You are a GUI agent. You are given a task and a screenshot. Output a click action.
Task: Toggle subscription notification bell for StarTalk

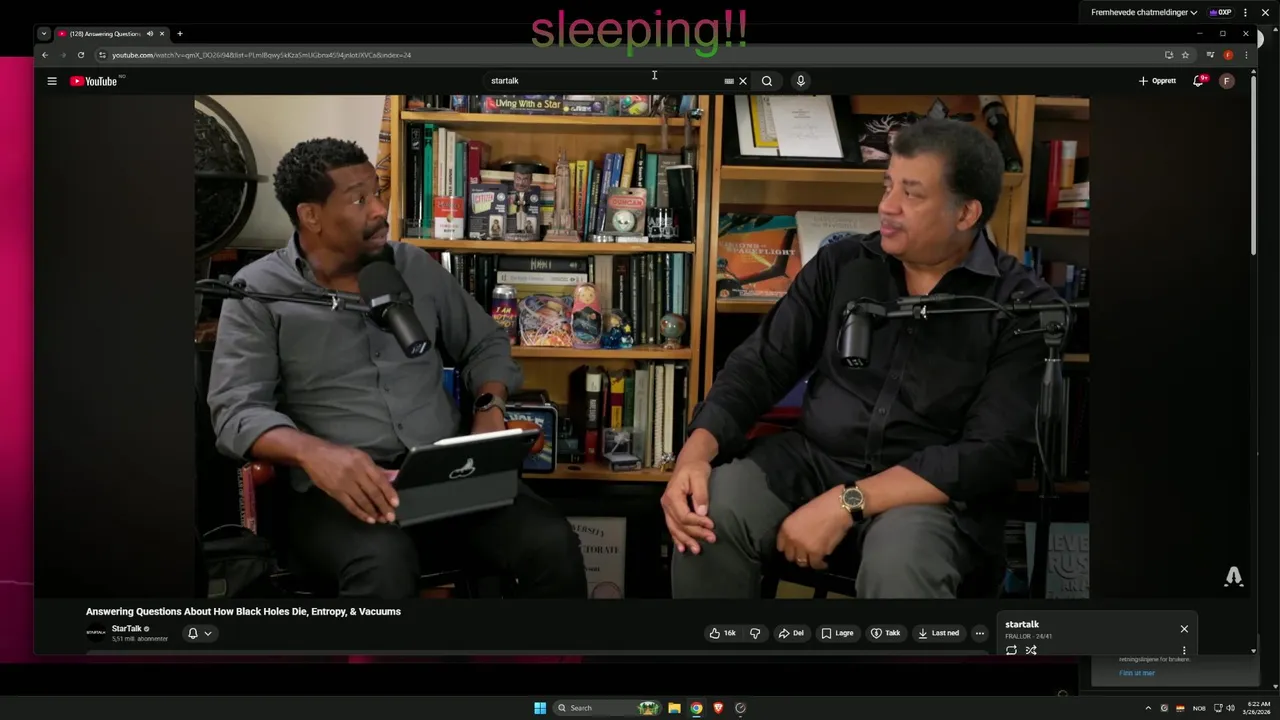click(x=200, y=633)
